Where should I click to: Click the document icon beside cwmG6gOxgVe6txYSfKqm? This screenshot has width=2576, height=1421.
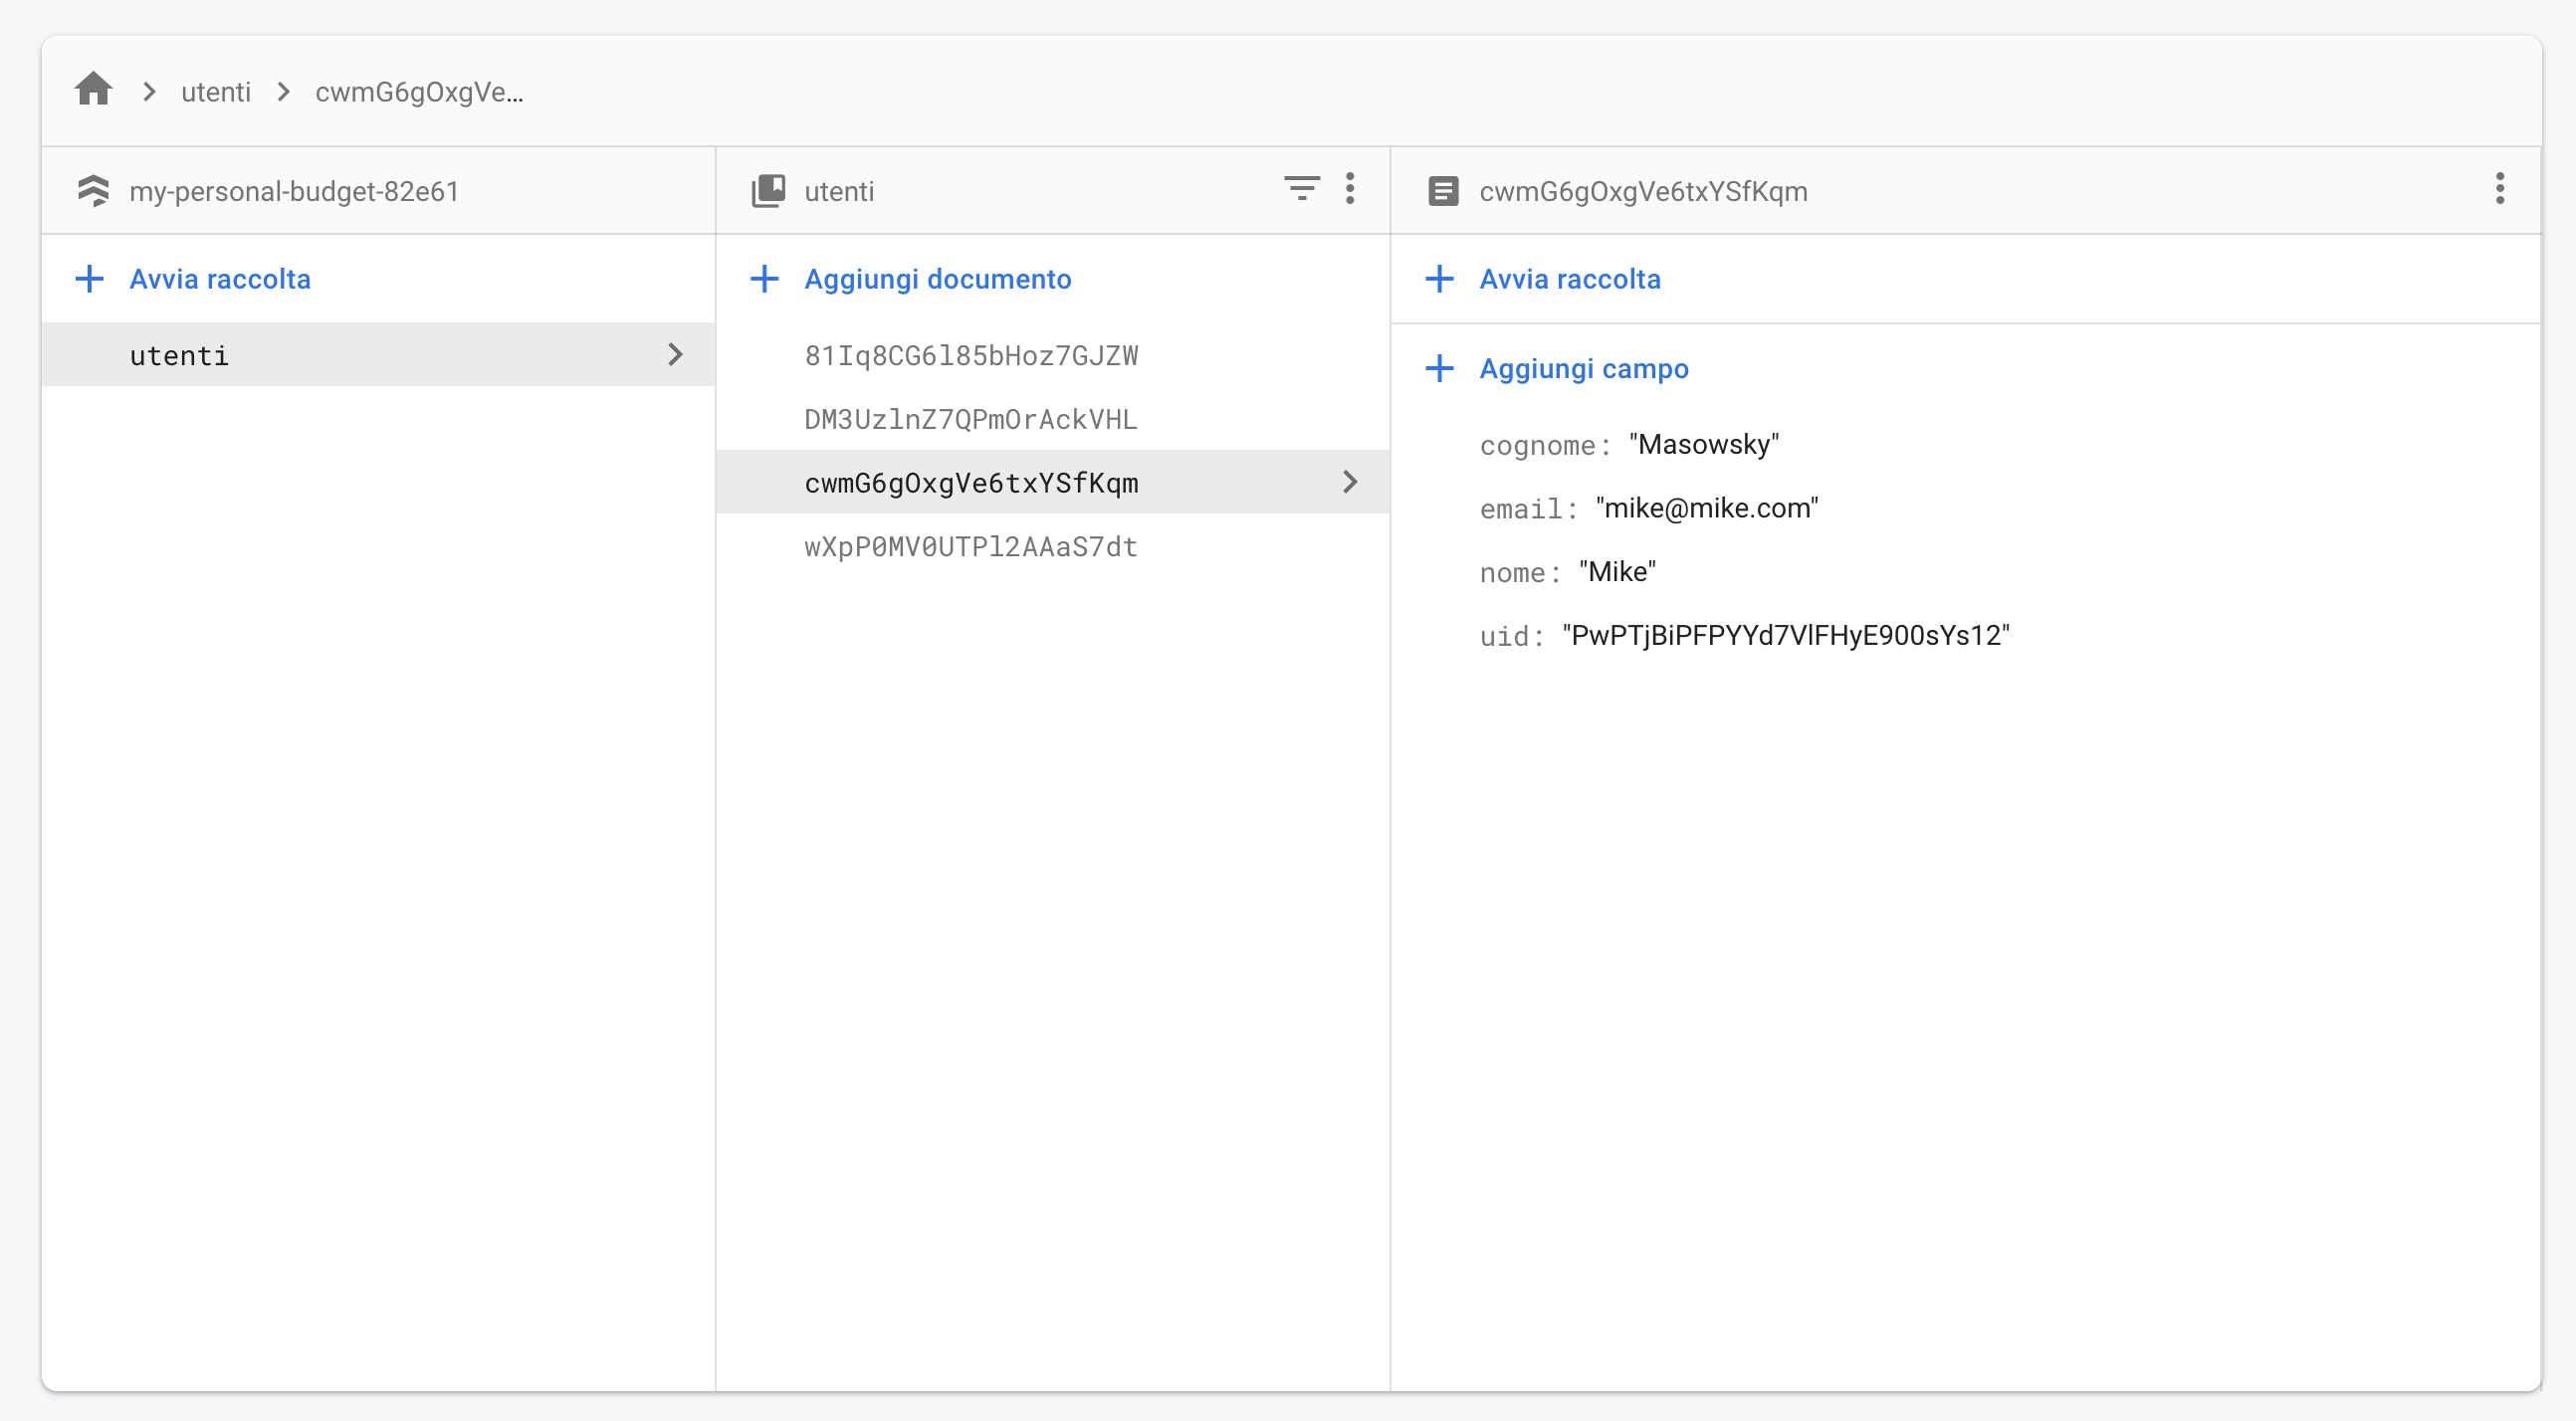(x=1443, y=190)
